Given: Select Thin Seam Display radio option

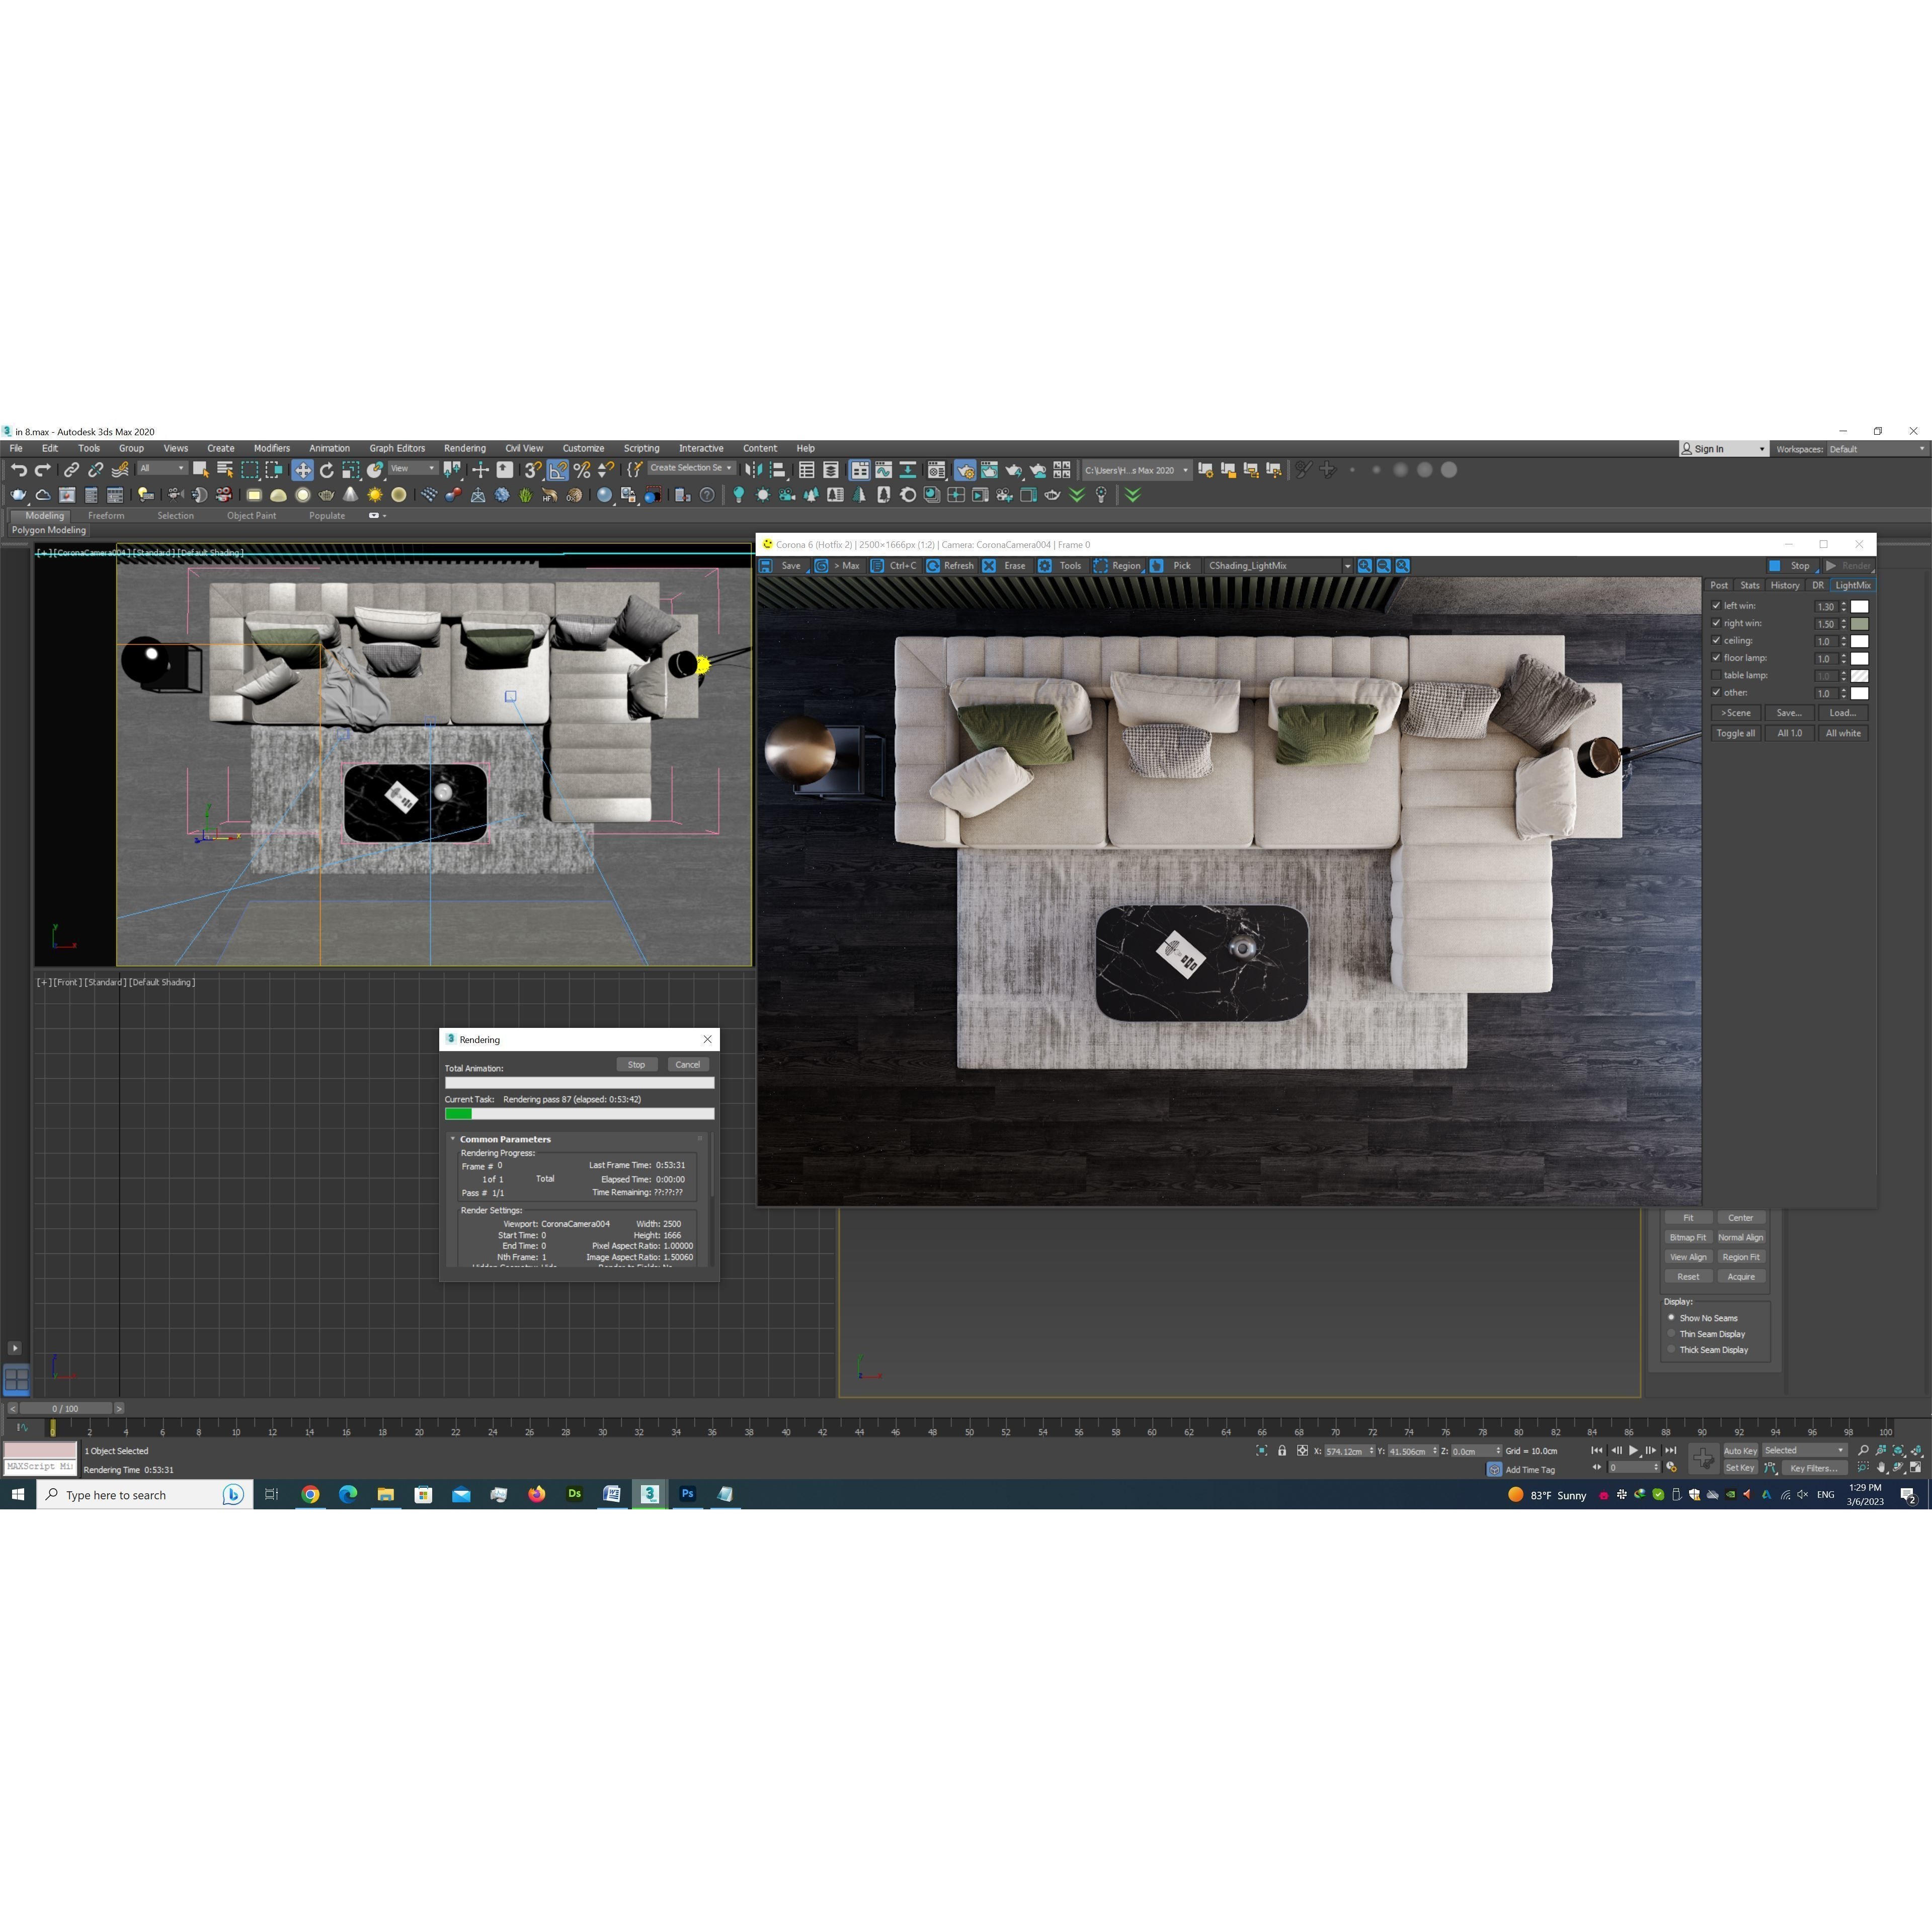Looking at the screenshot, I should coord(1671,1334).
